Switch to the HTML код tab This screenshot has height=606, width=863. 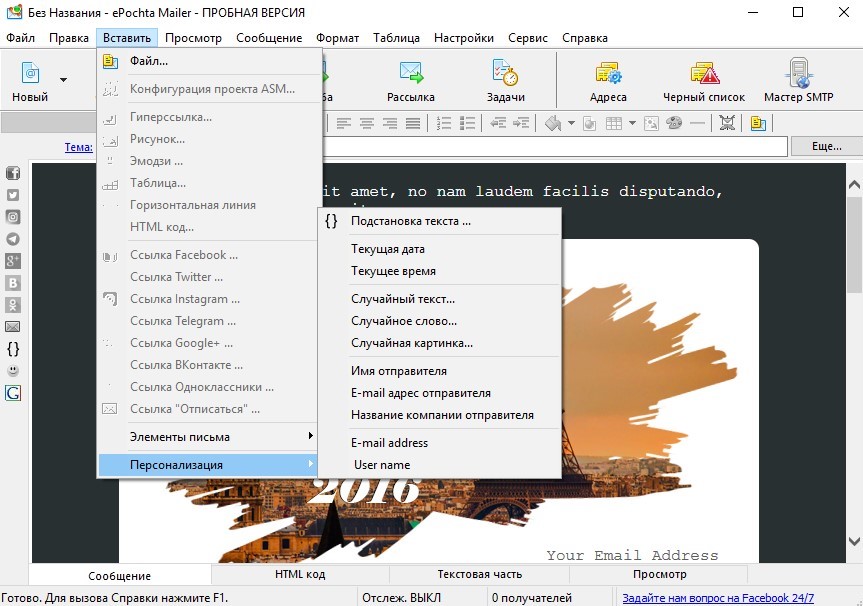click(x=300, y=575)
